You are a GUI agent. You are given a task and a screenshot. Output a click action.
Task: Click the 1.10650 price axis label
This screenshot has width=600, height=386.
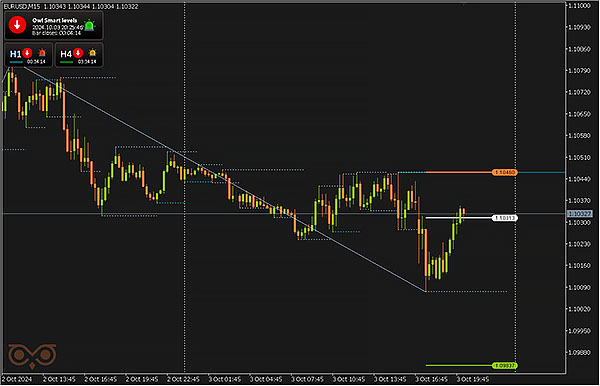click(579, 114)
